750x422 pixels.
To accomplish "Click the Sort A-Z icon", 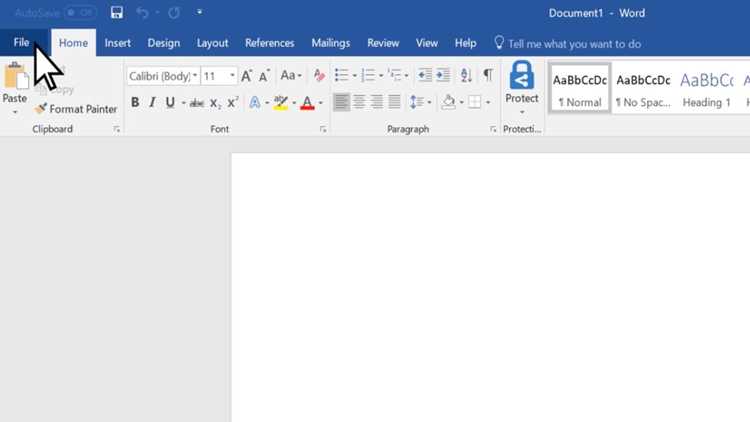I will tap(466, 75).
